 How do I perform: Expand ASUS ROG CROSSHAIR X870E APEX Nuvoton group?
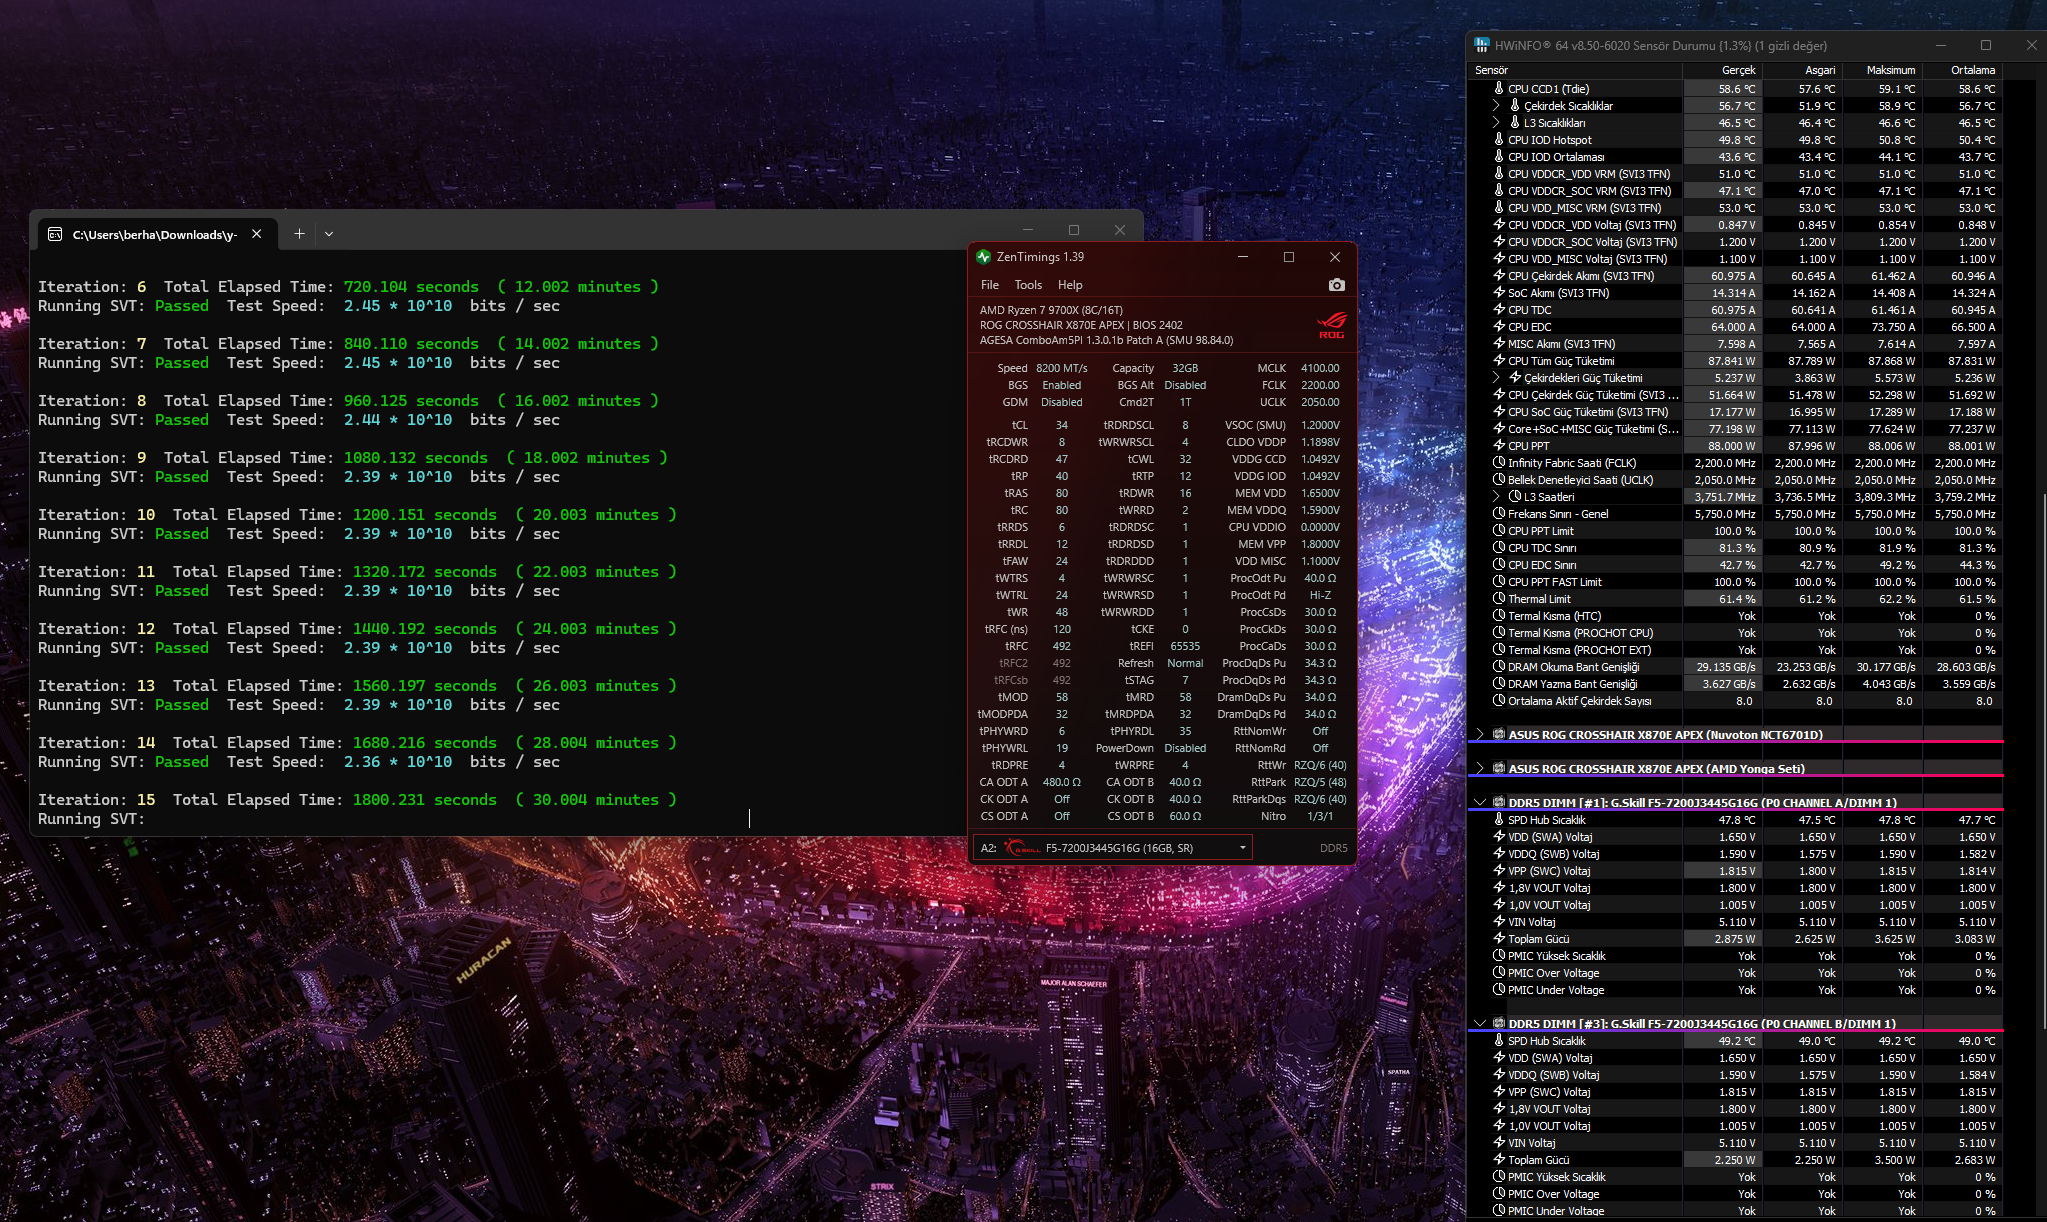[x=1479, y=734]
